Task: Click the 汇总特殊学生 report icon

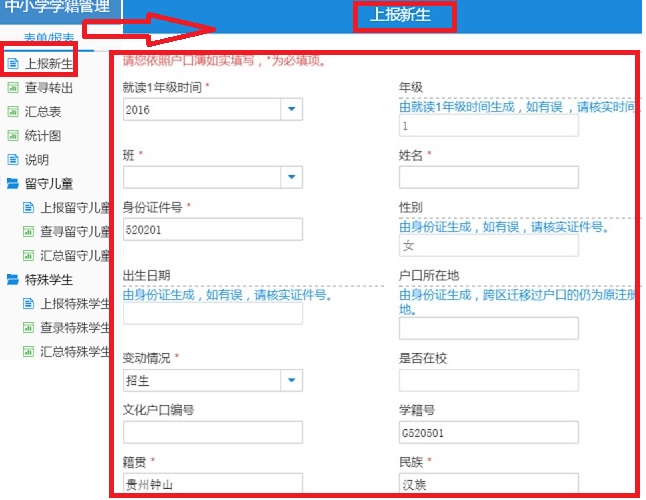Action: coord(28,352)
